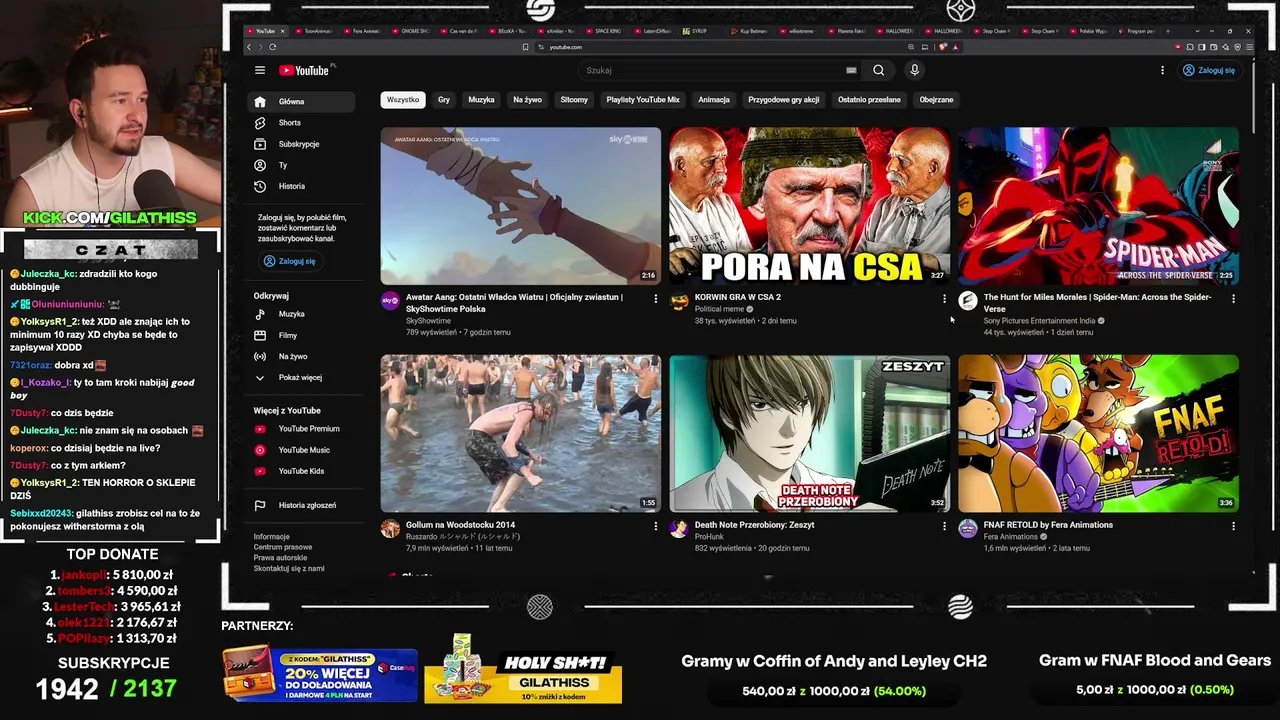
Task: Open the Political meme channel avatar
Action: [679, 301]
